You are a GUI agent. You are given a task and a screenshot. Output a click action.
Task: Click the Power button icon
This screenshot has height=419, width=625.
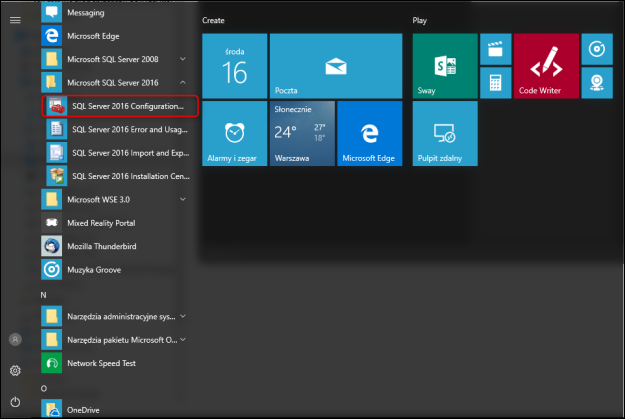coord(15,401)
